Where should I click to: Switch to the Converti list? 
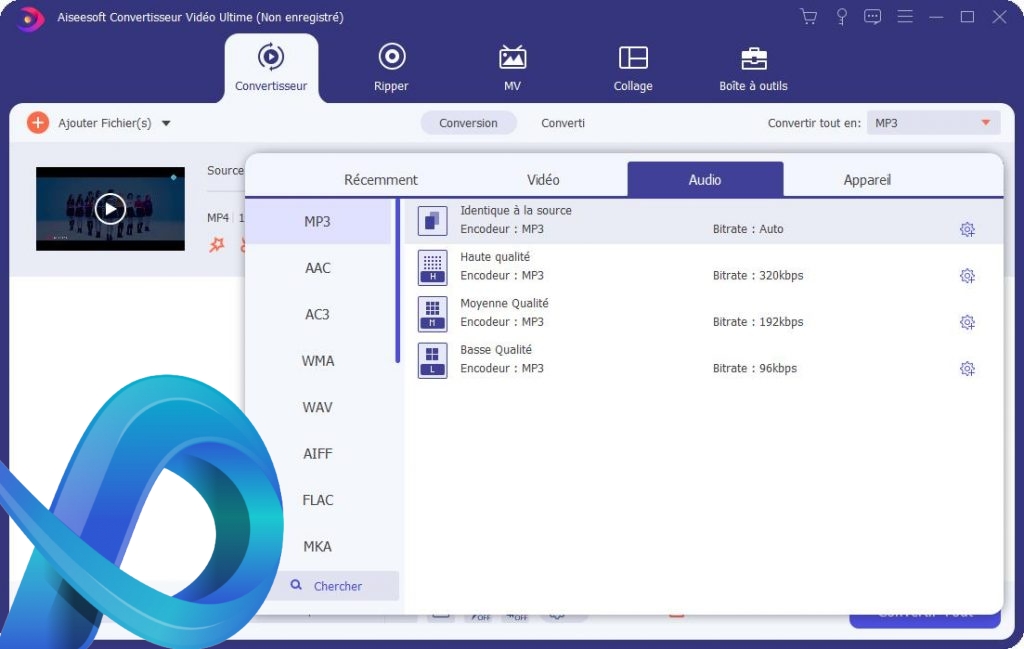(x=563, y=123)
